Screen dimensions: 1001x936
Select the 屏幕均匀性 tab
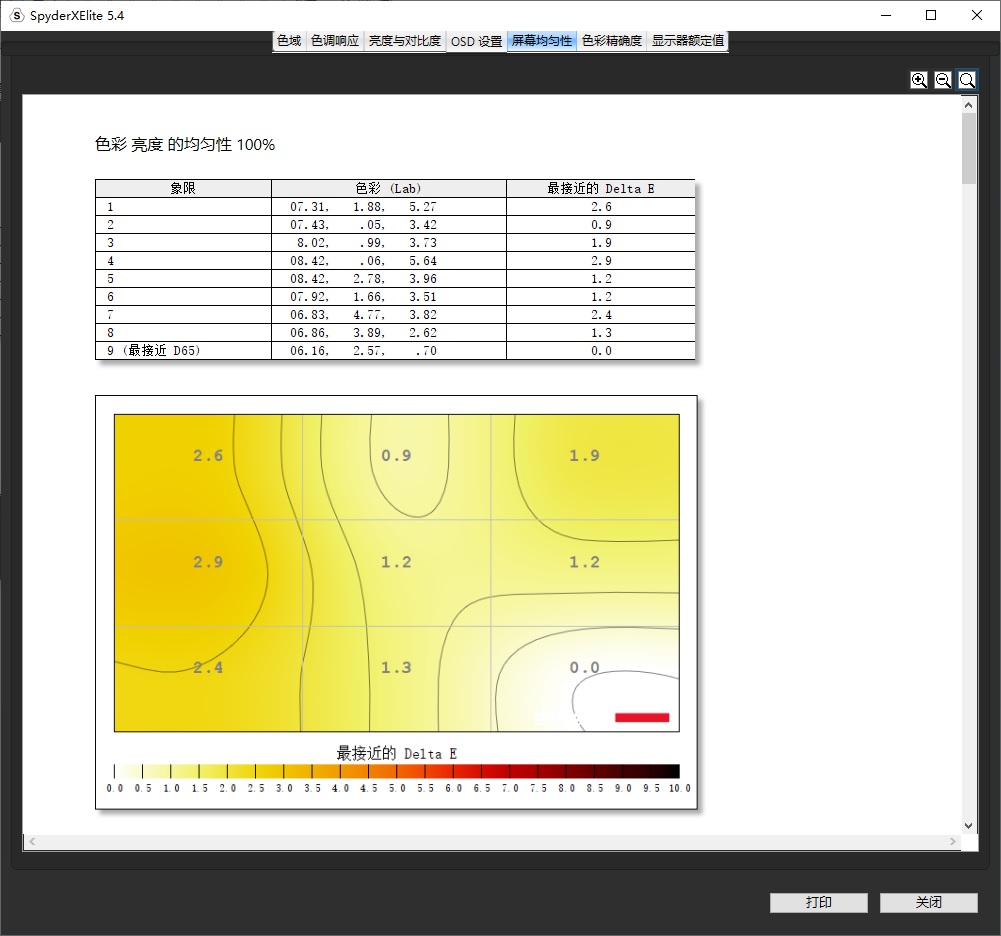tap(542, 41)
